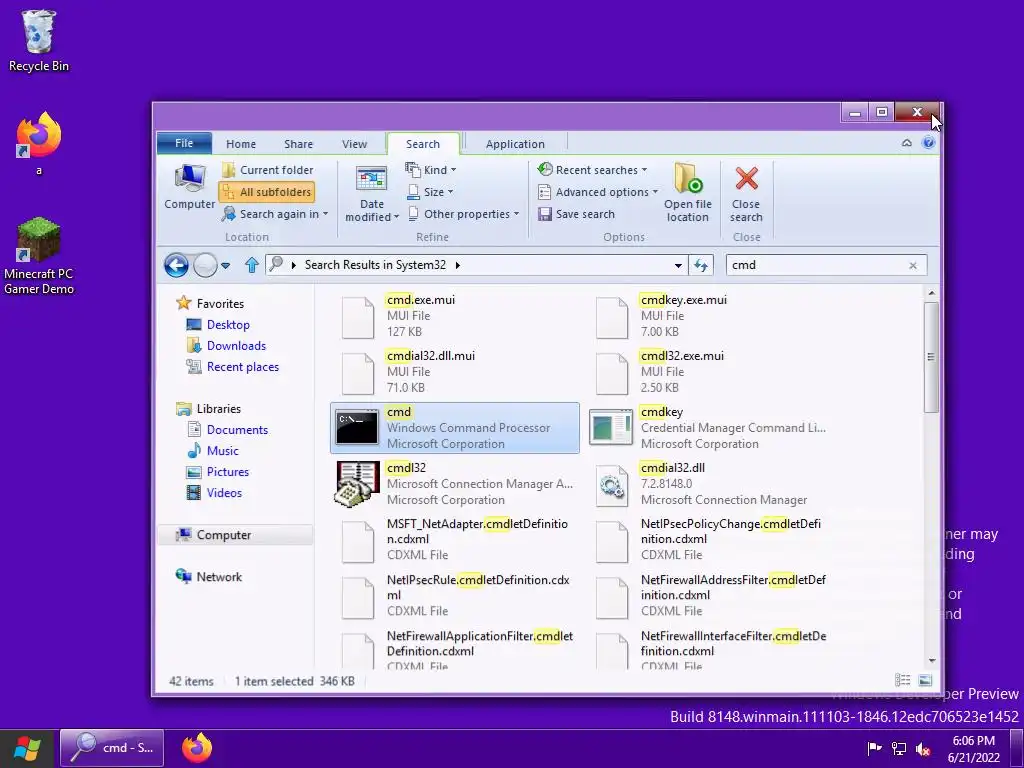The height and width of the screenshot is (768, 1024).
Task: Select Favorites header in navigation pane
Action: (220, 304)
